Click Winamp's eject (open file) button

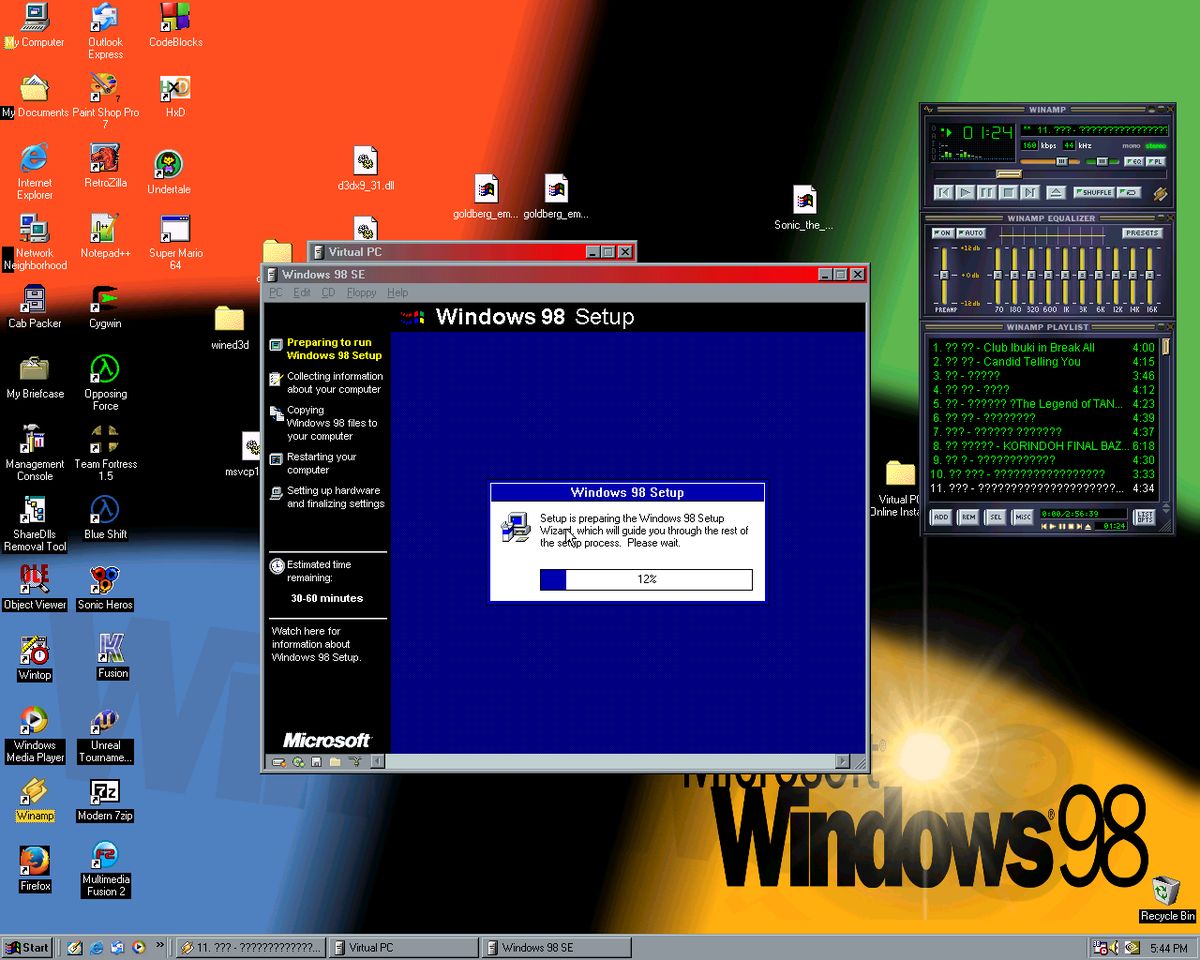pos(1056,192)
